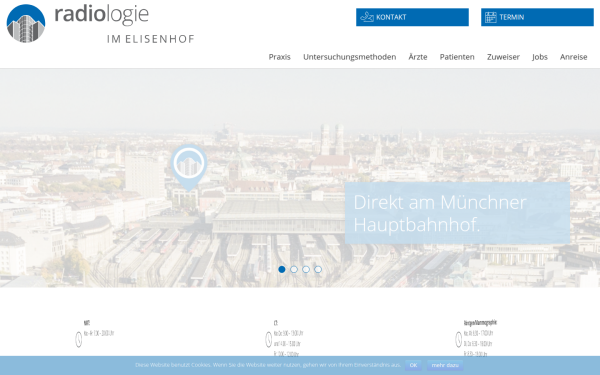Click the clock icon beside Mammographie hours

[458, 339]
